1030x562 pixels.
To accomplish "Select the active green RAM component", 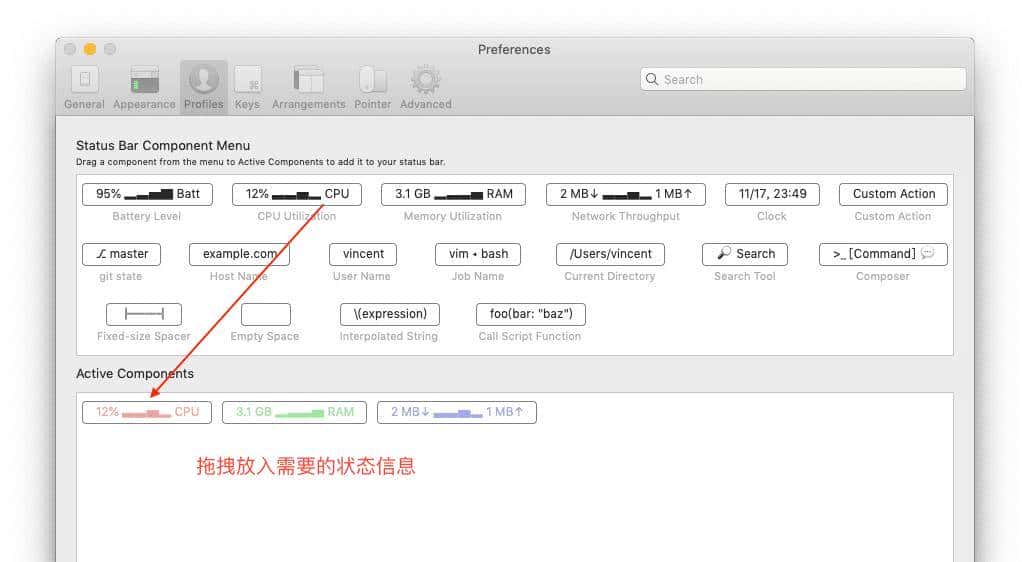I will [x=294, y=412].
